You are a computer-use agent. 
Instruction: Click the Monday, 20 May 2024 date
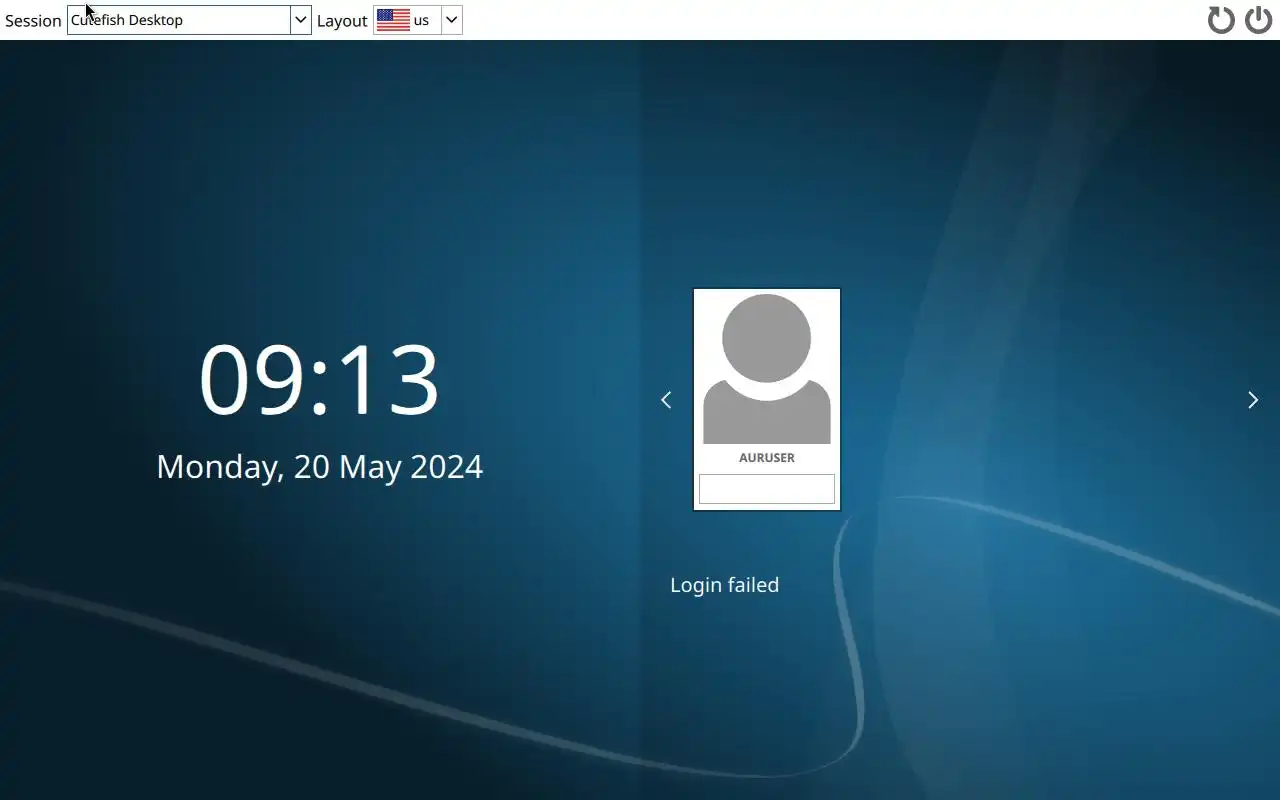coord(320,467)
